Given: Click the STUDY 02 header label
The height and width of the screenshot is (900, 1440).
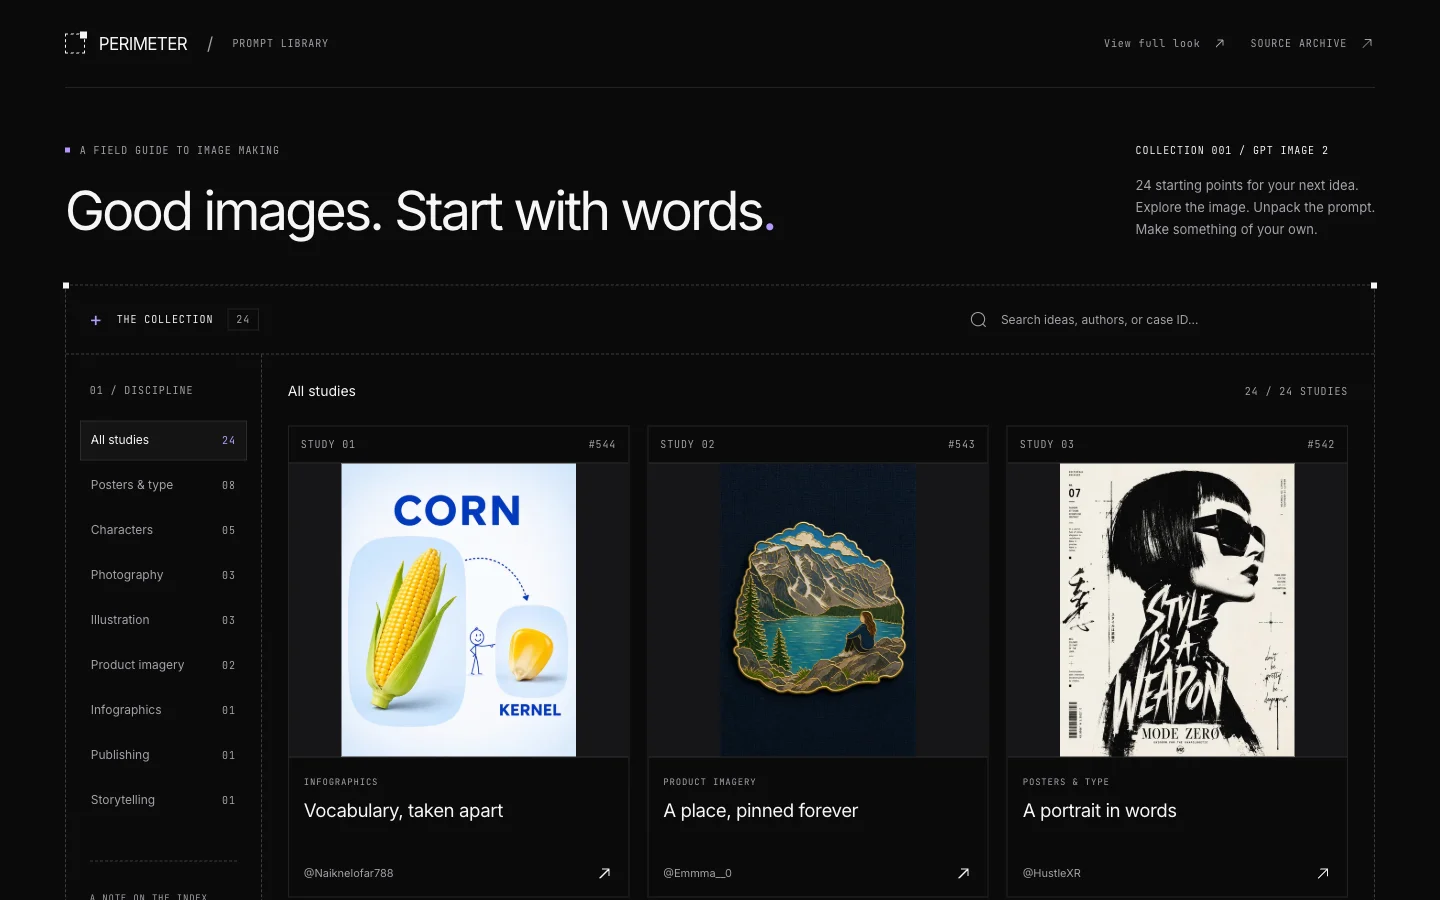Looking at the screenshot, I should [x=687, y=444].
